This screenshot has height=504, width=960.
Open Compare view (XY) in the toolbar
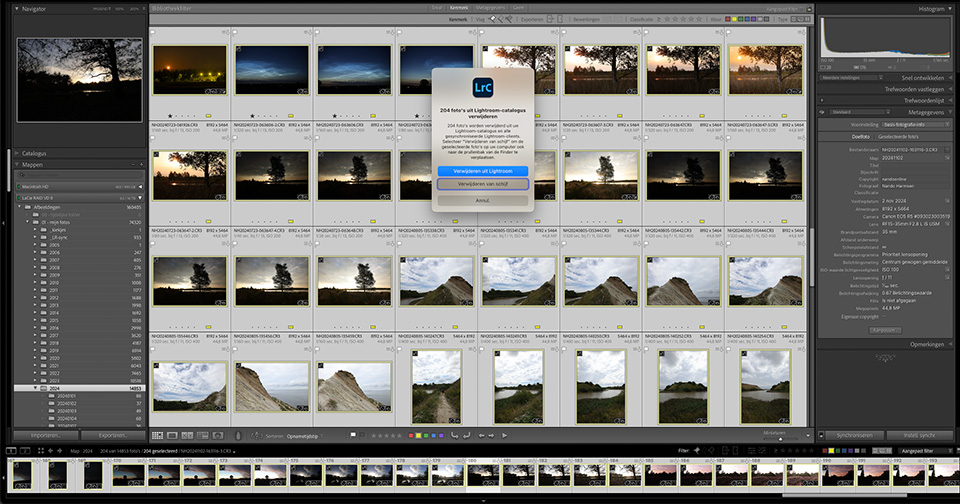click(x=187, y=435)
